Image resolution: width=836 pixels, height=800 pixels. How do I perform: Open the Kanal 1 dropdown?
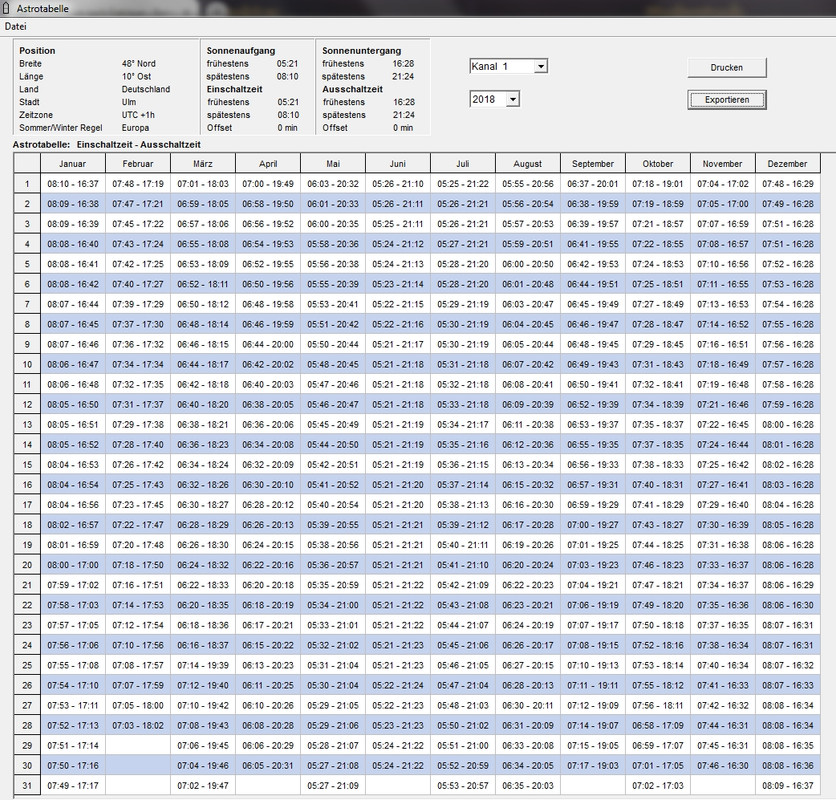[x=541, y=66]
